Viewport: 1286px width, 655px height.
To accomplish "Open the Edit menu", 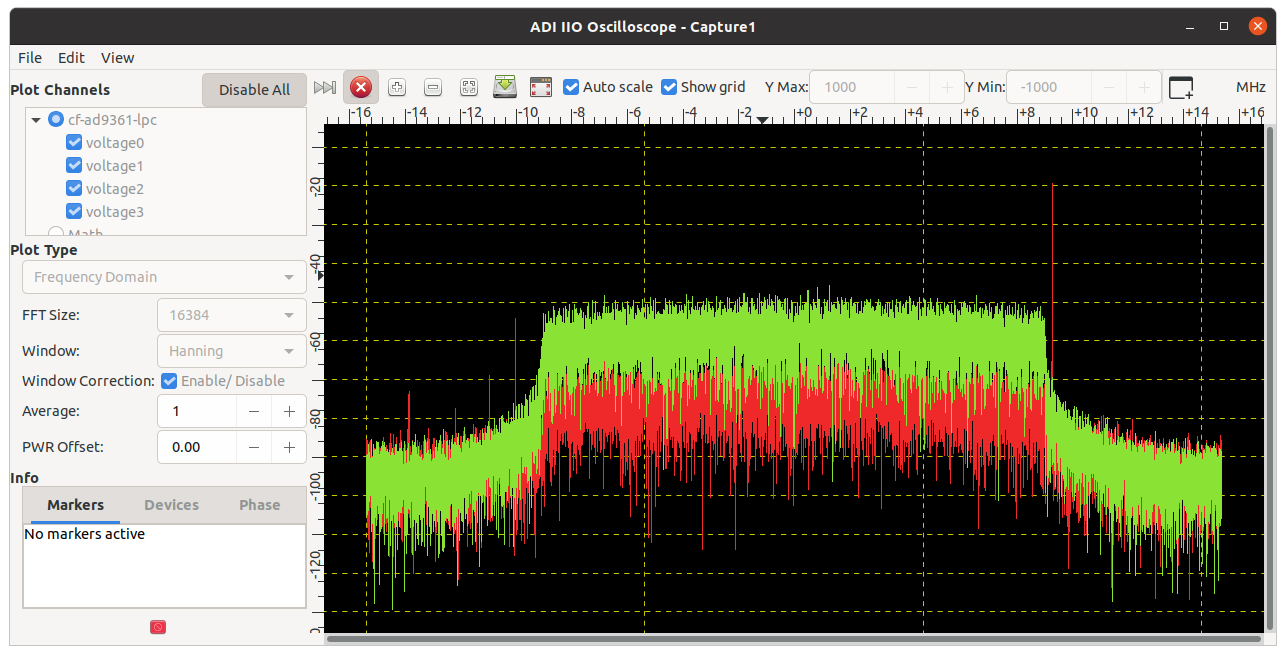I will tap(71, 58).
